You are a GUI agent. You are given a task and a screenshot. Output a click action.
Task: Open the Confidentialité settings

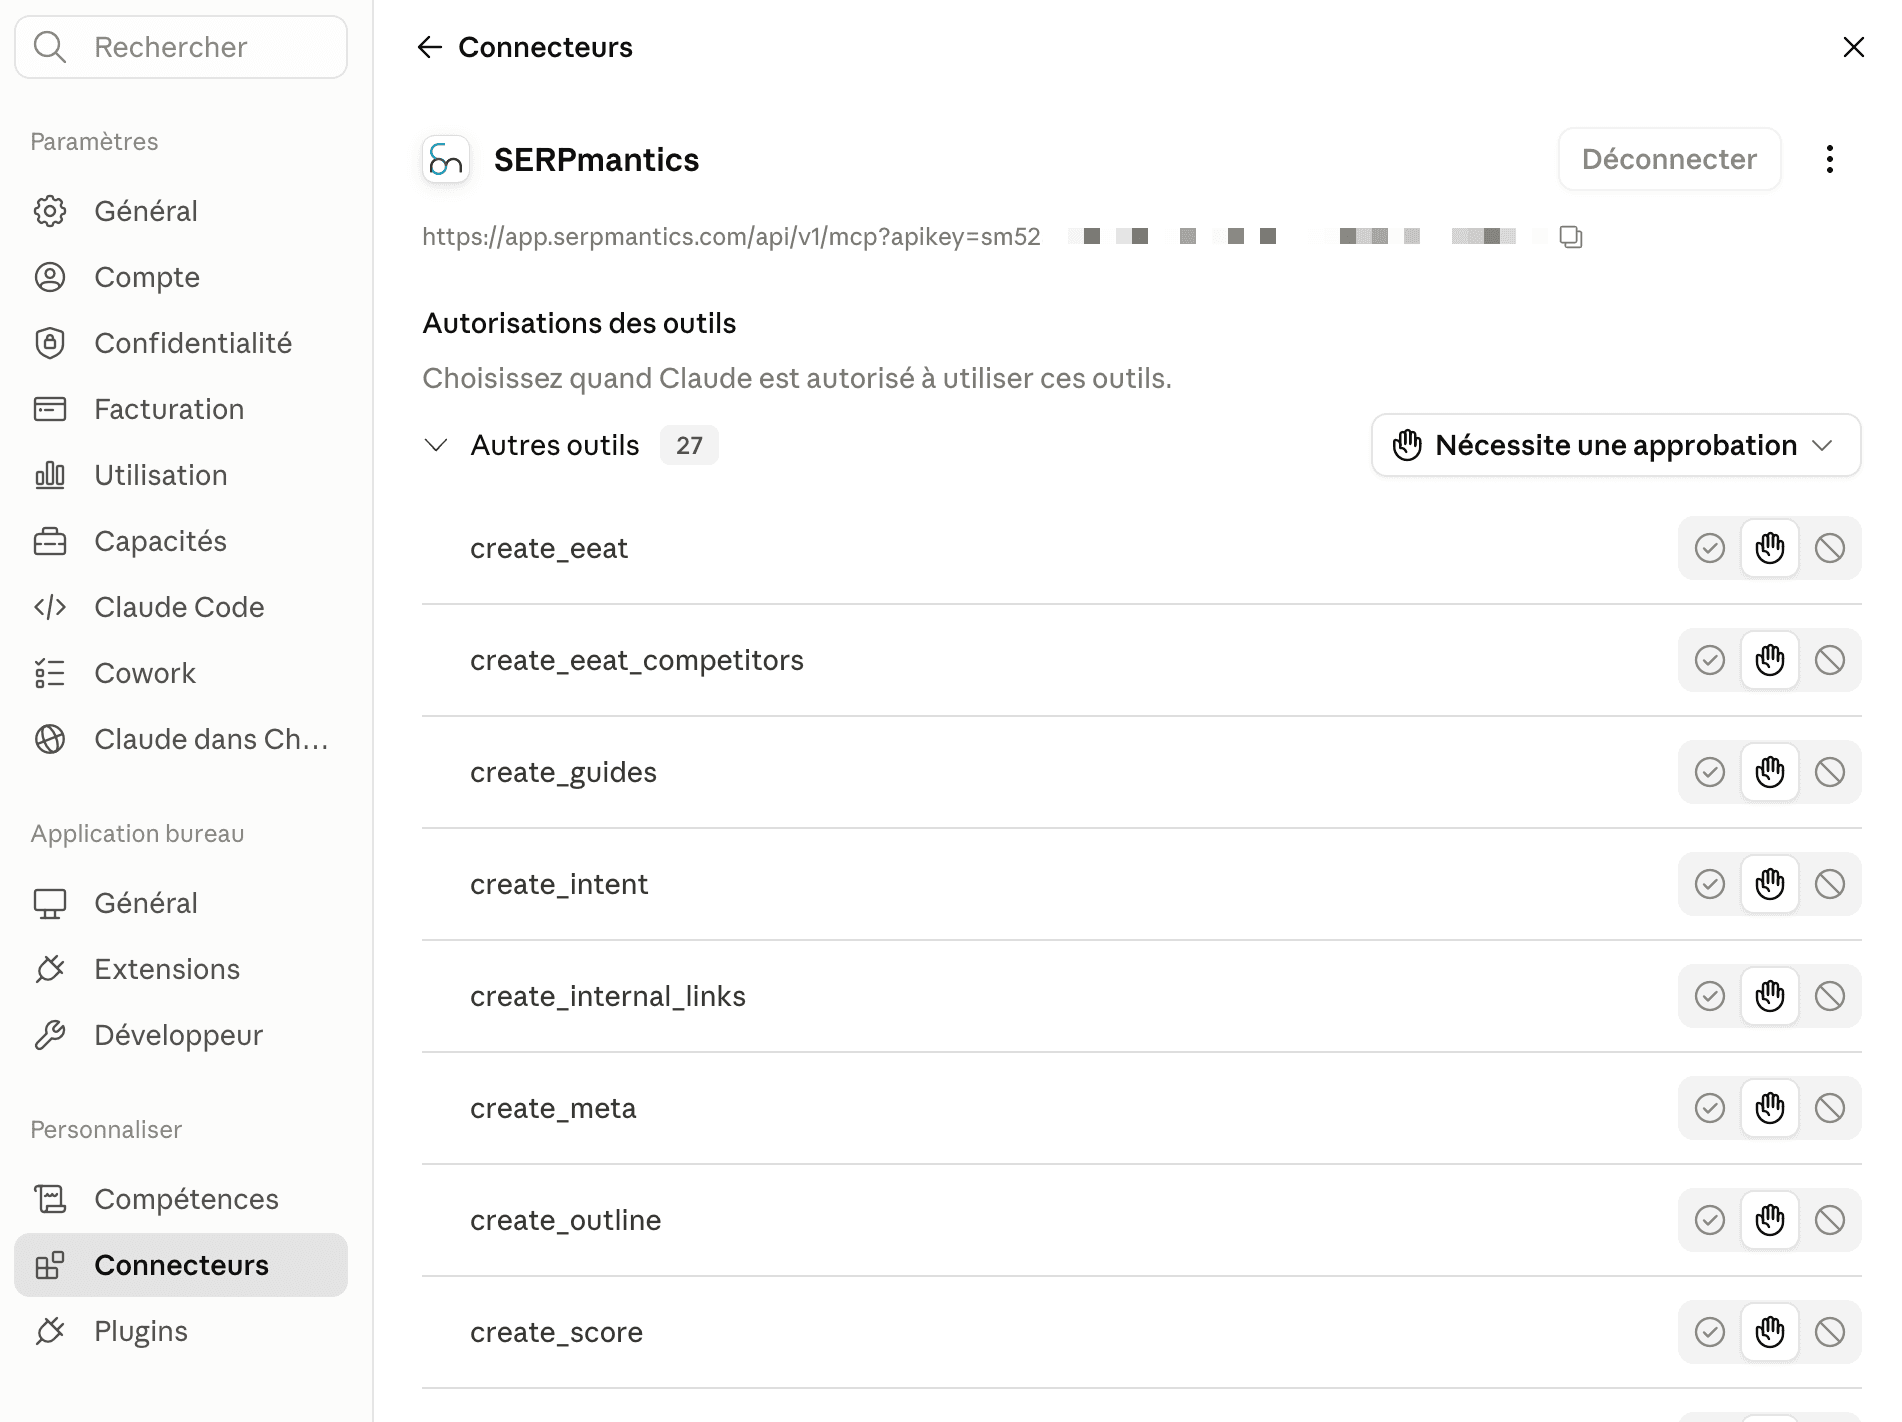pyautogui.click(x=181, y=343)
